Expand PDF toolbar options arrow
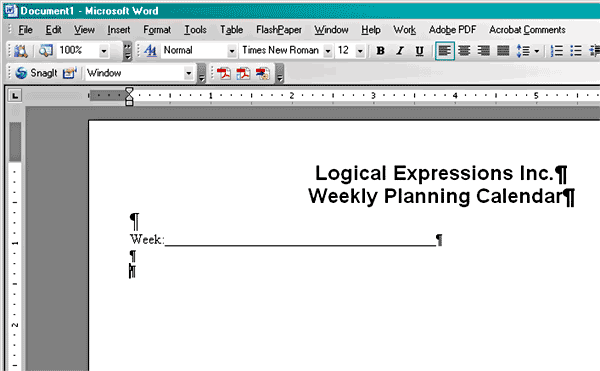 (x=280, y=73)
